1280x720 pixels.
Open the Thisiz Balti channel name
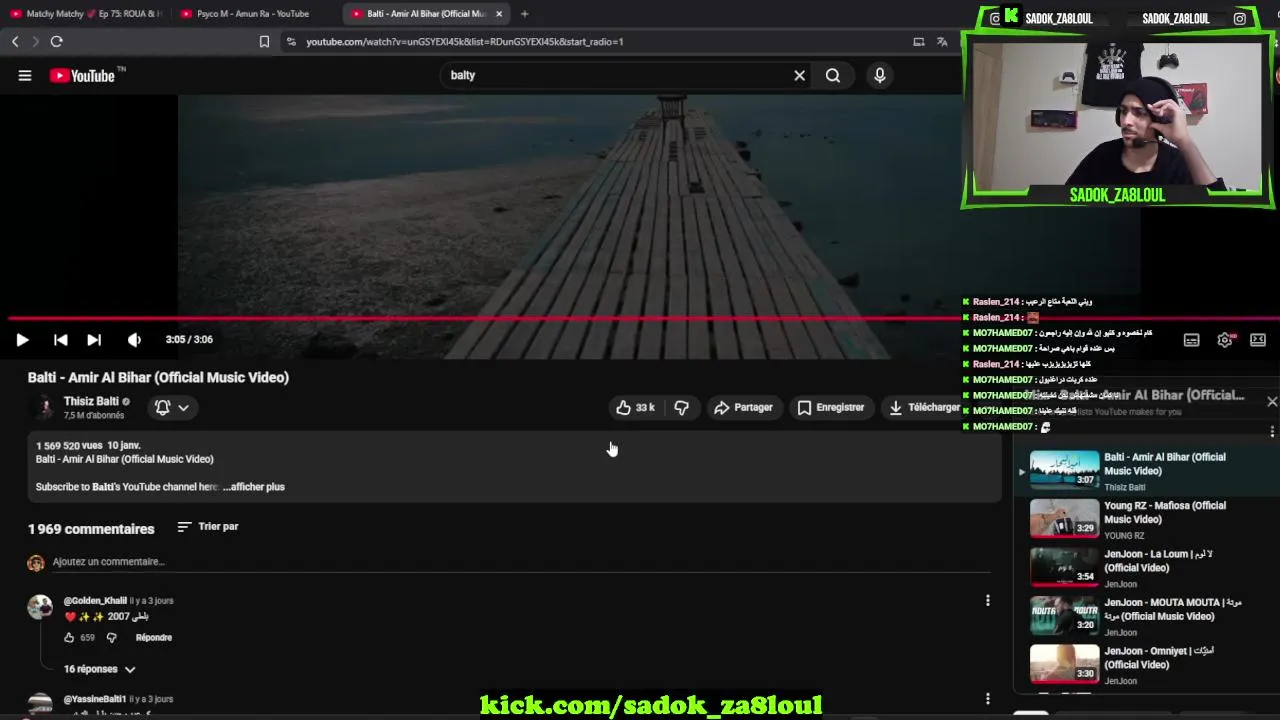[91, 401]
